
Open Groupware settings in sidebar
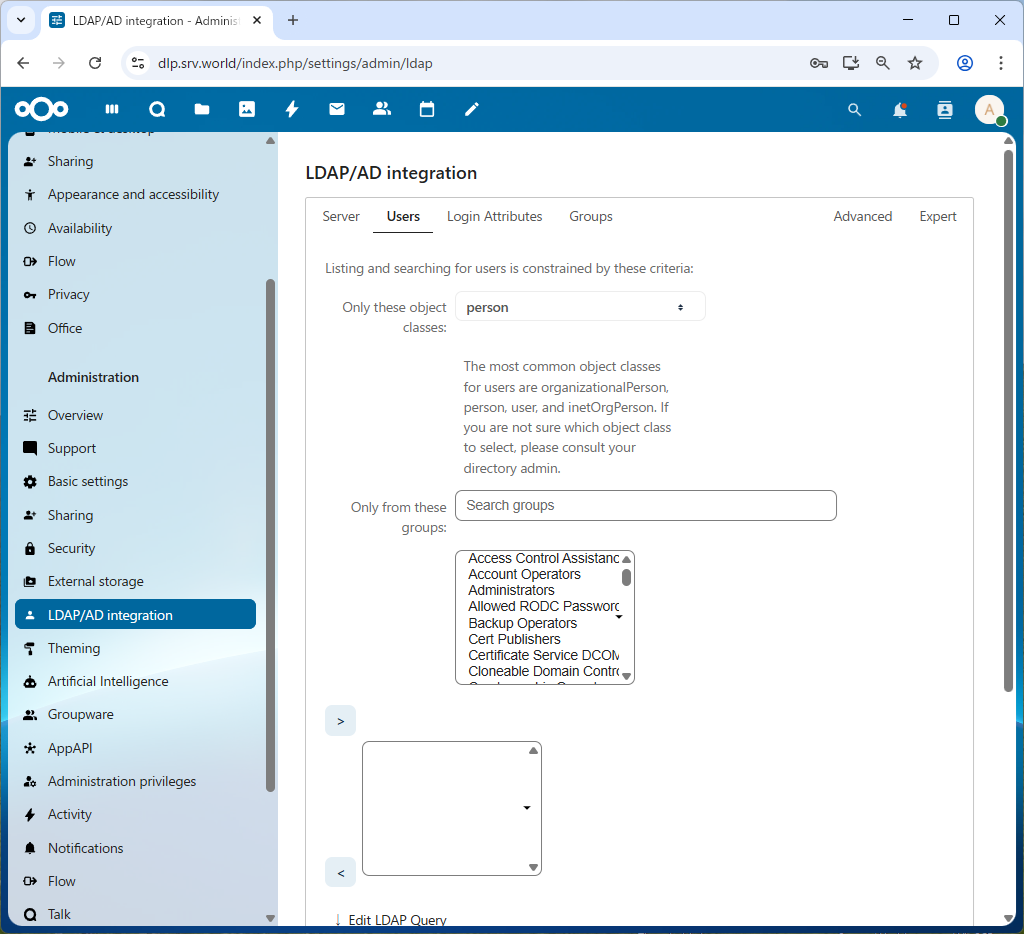(80, 715)
